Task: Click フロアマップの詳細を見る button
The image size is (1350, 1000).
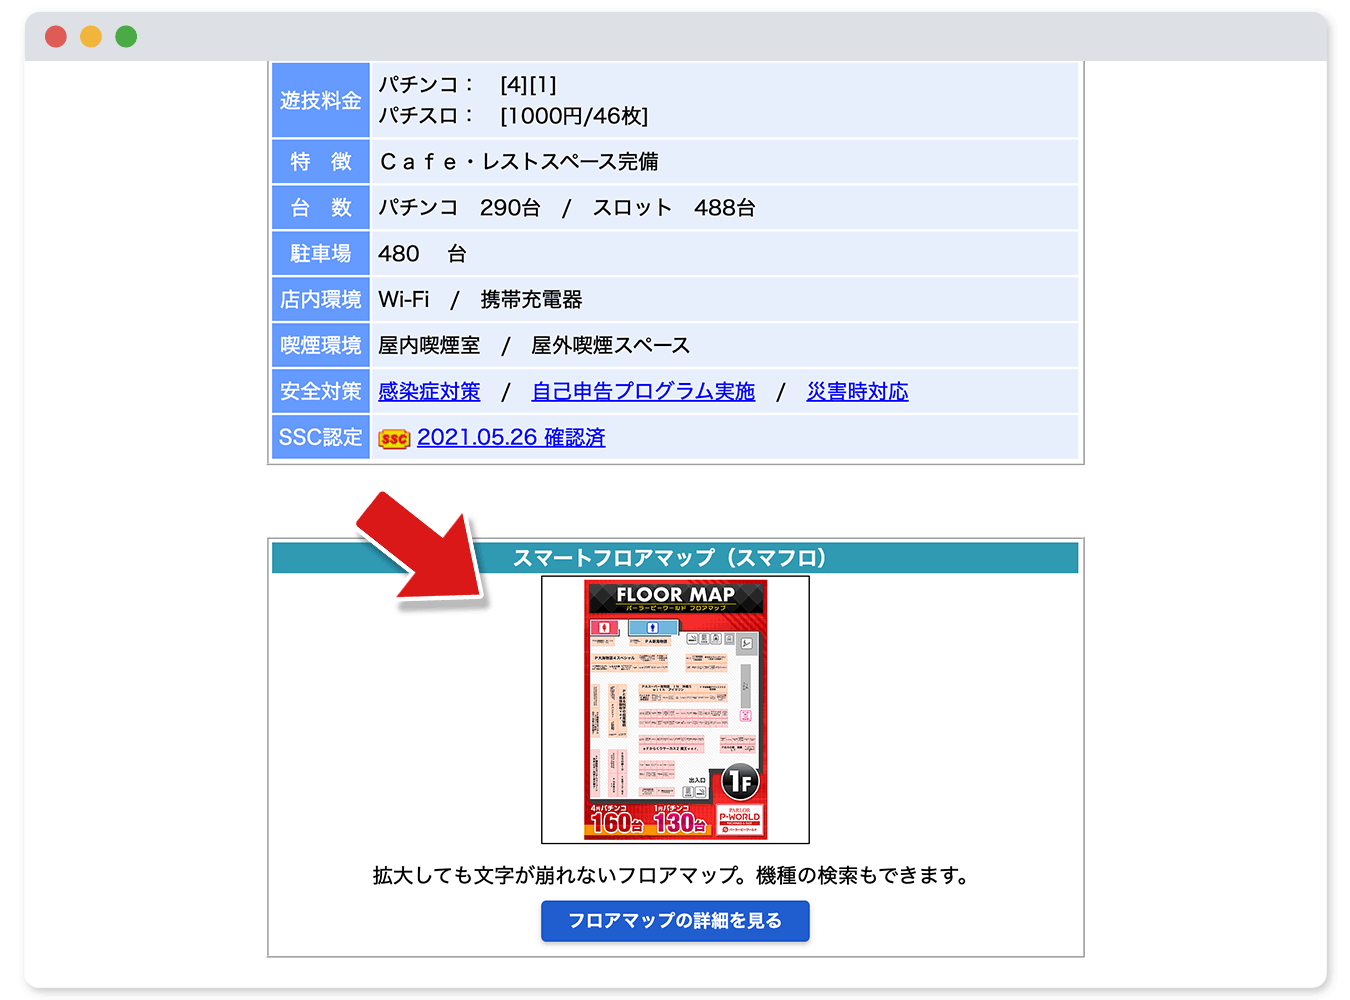Action: coord(675,920)
